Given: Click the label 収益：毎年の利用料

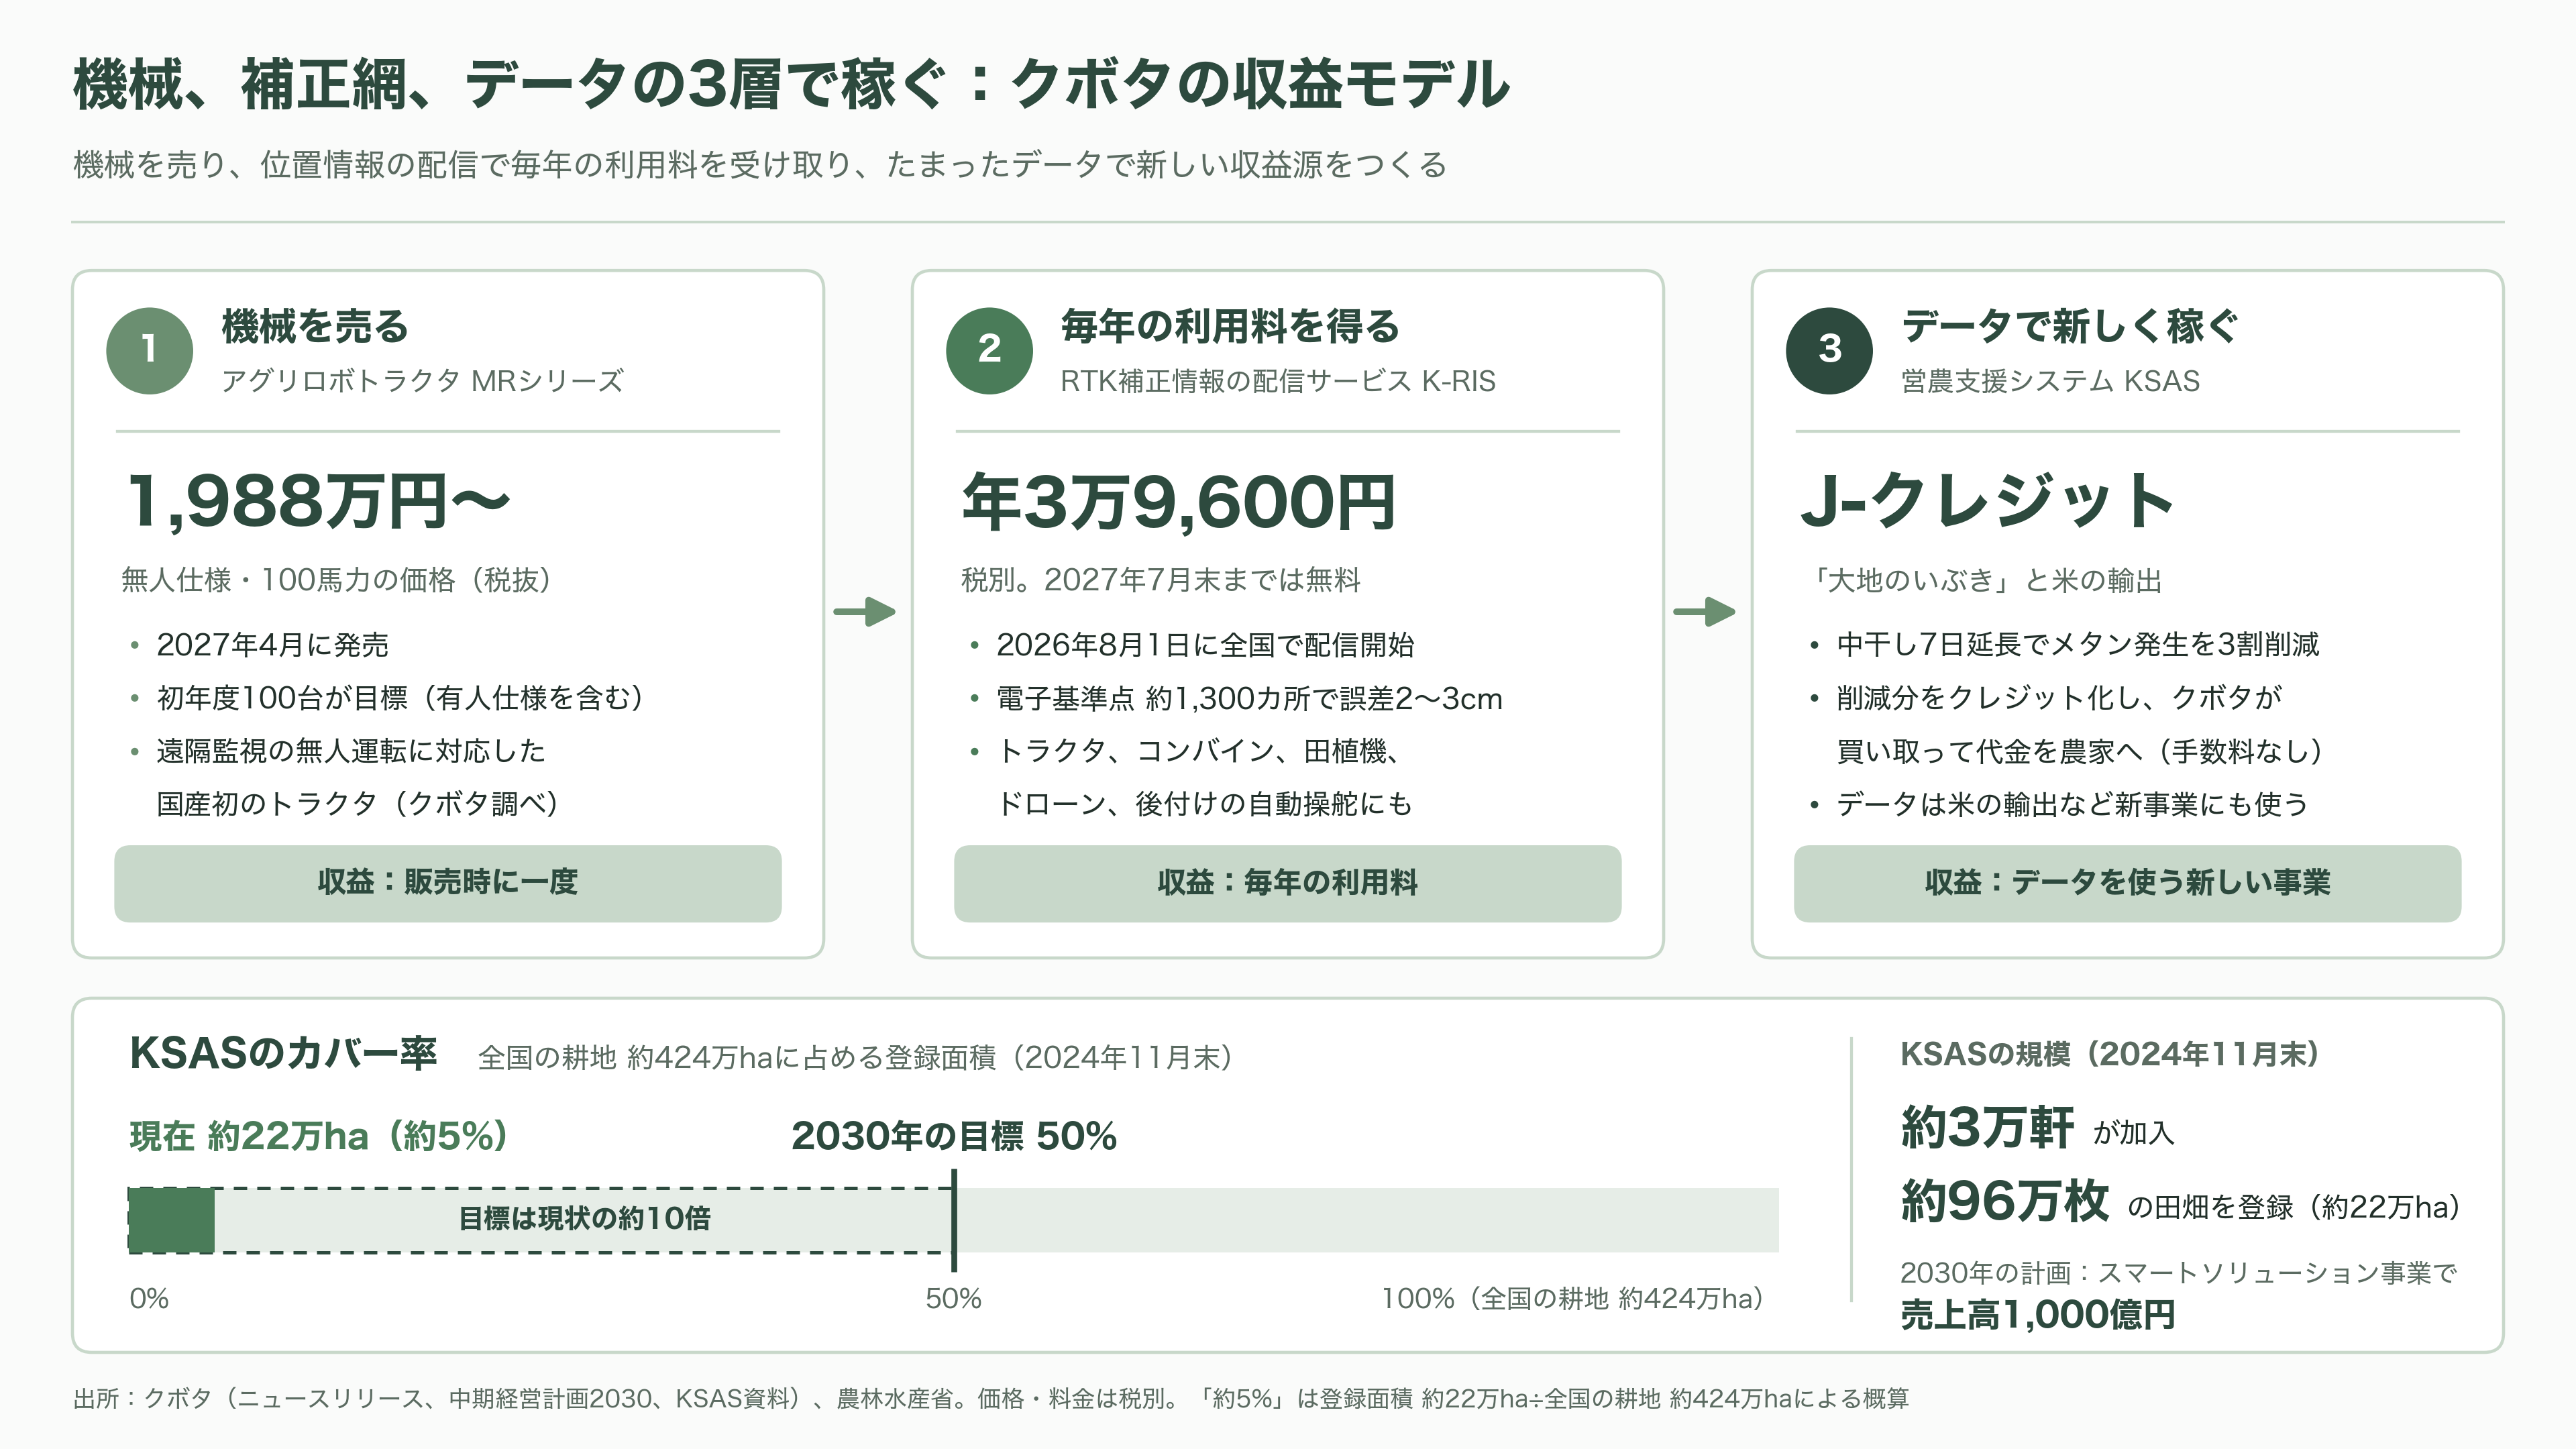Looking at the screenshot, I should pyautogui.click(x=1288, y=883).
